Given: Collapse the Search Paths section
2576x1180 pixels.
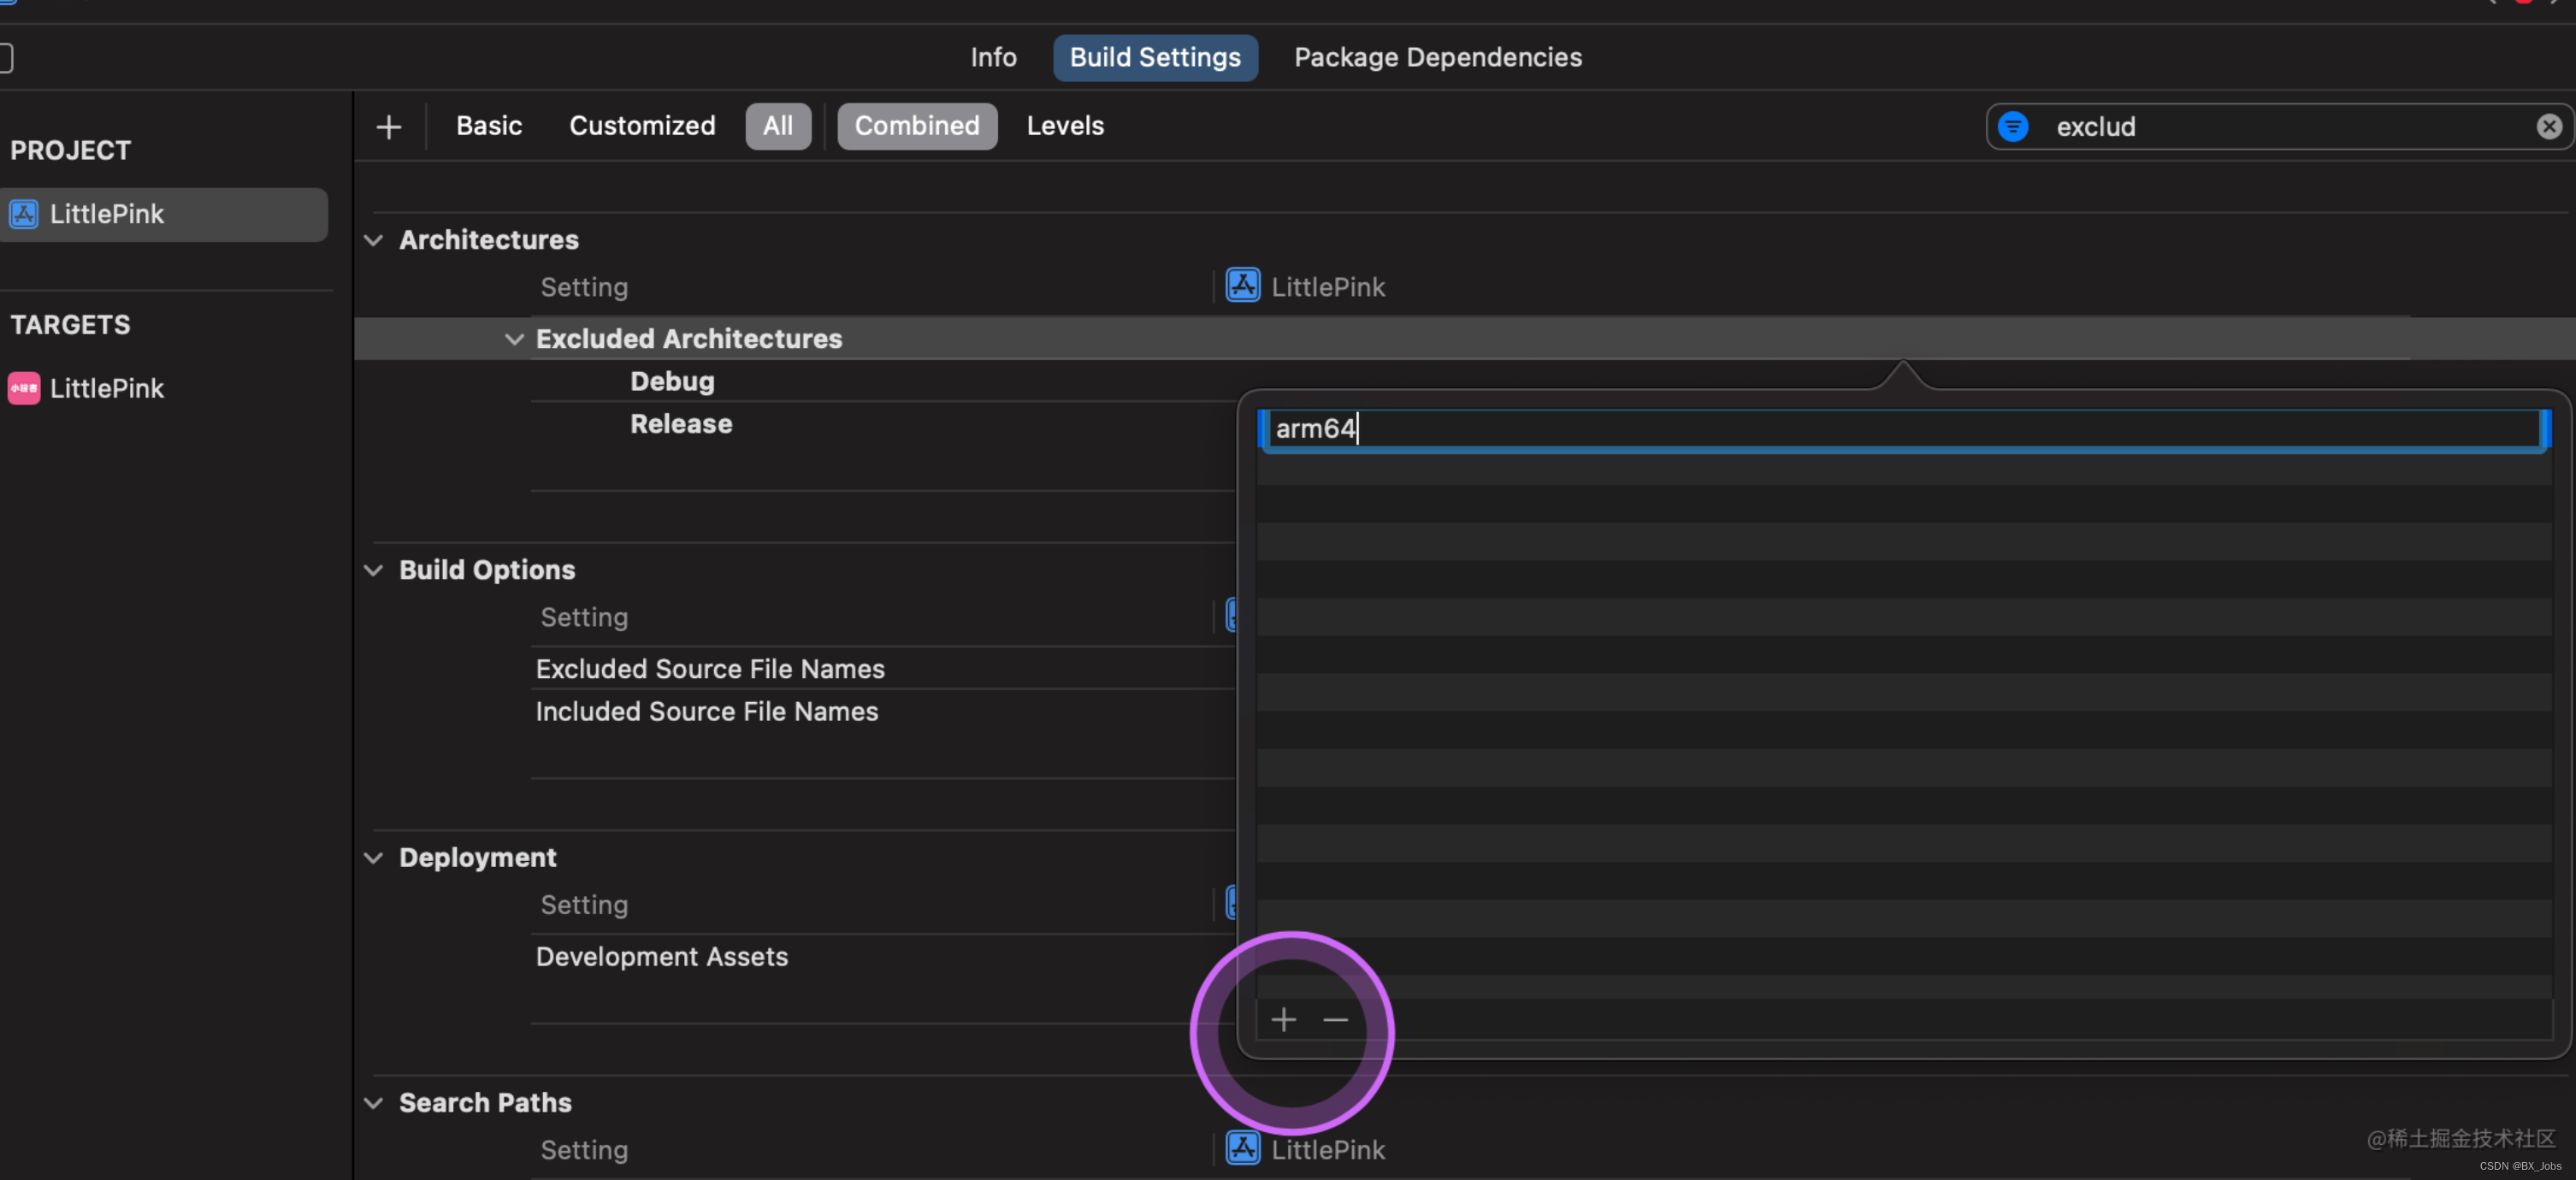Looking at the screenshot, I should click(x=373, y=1103).
